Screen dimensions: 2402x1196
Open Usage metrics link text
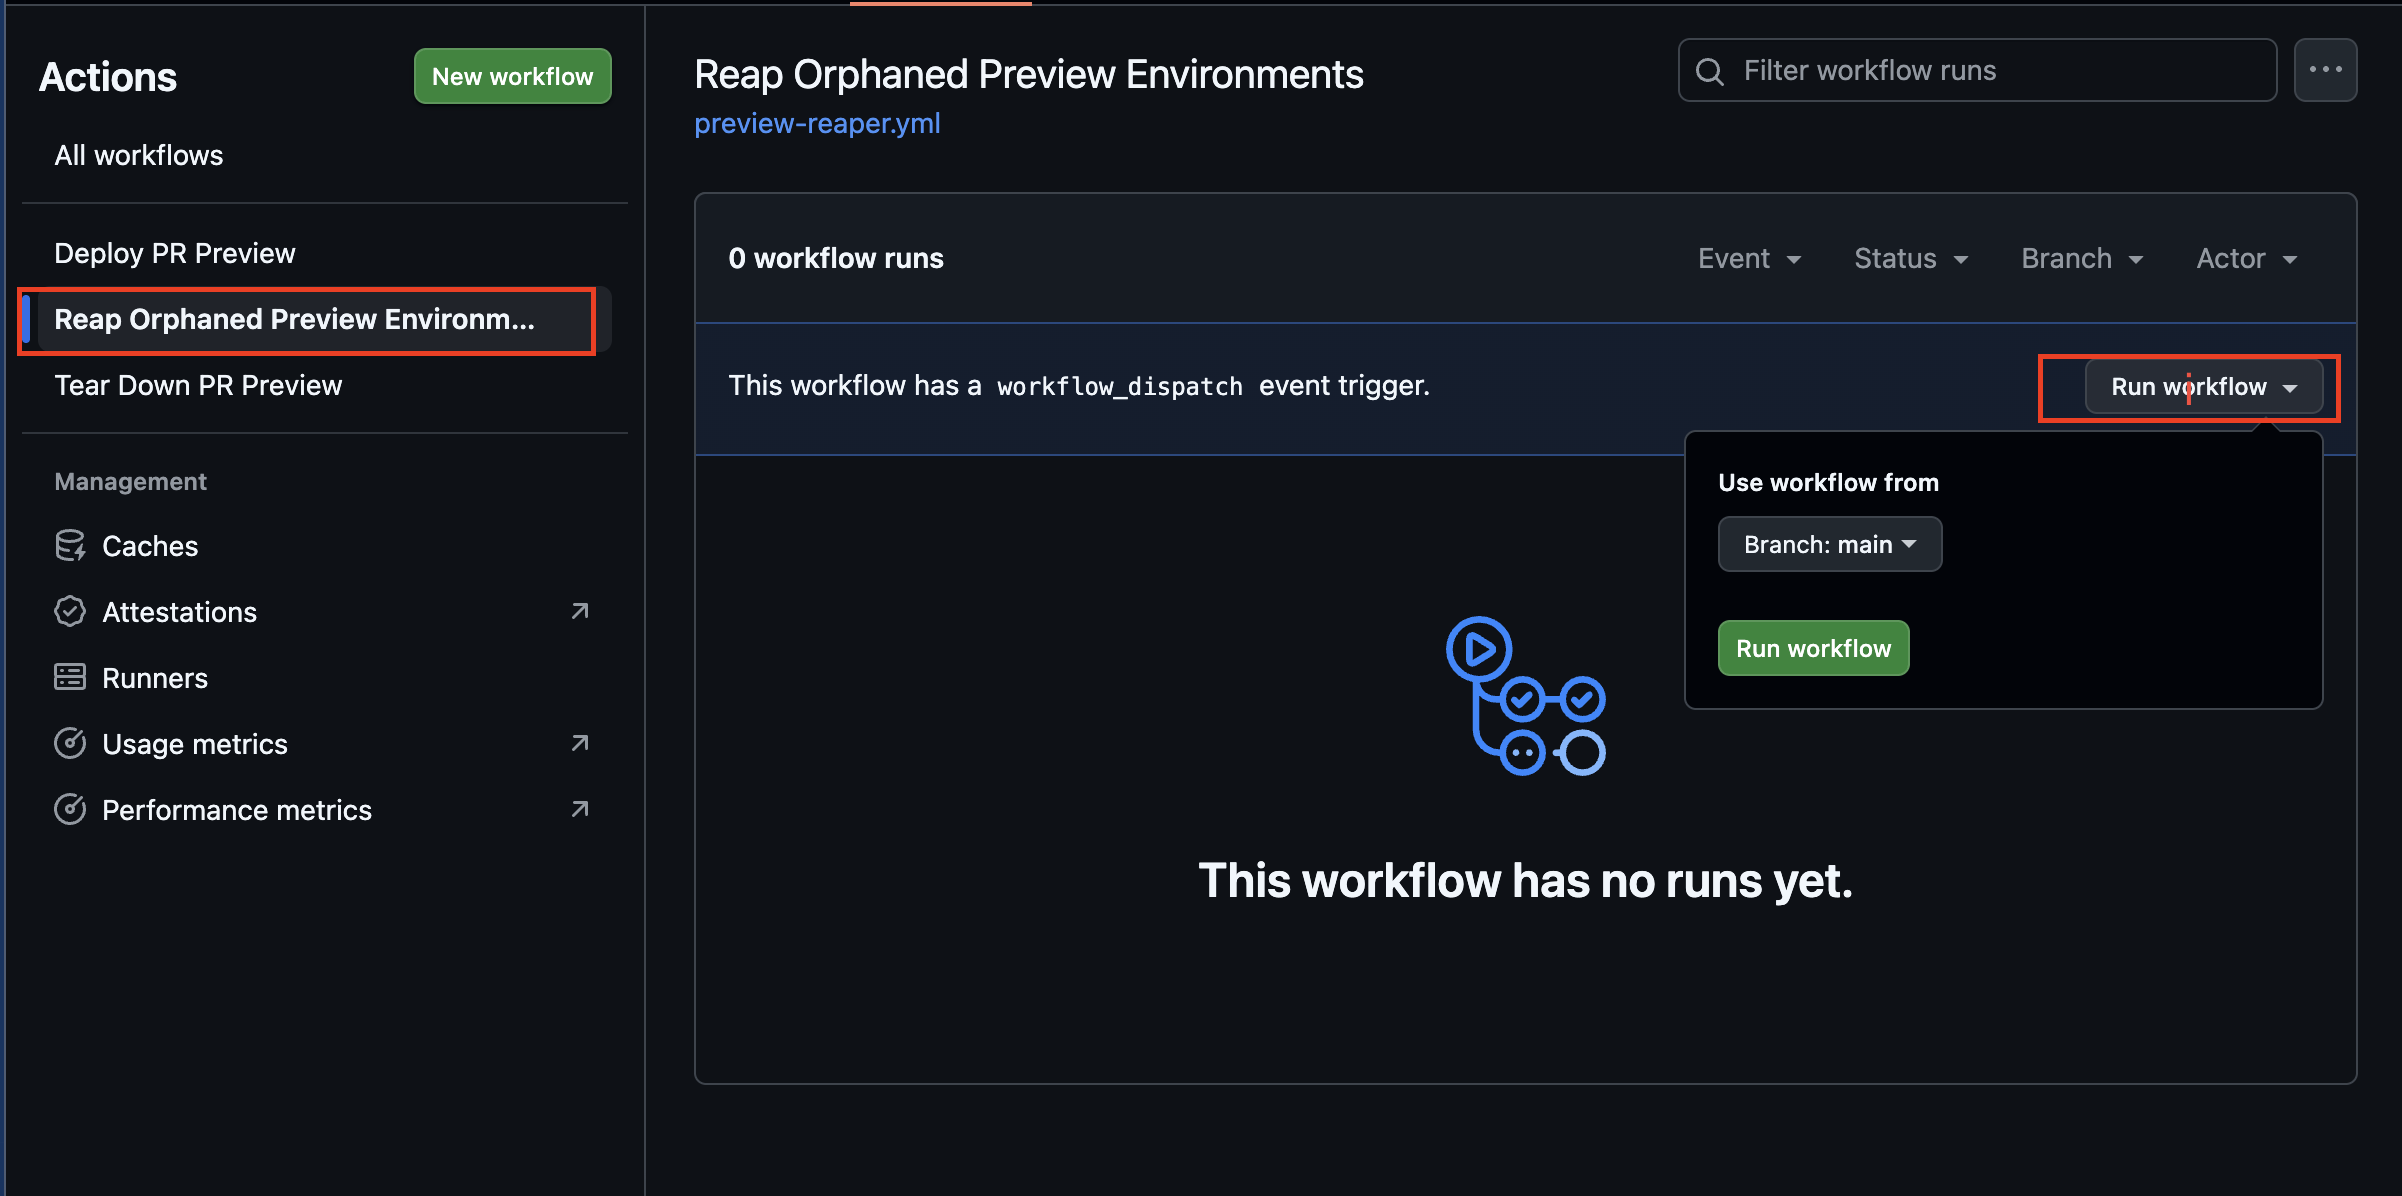point(195,744)
